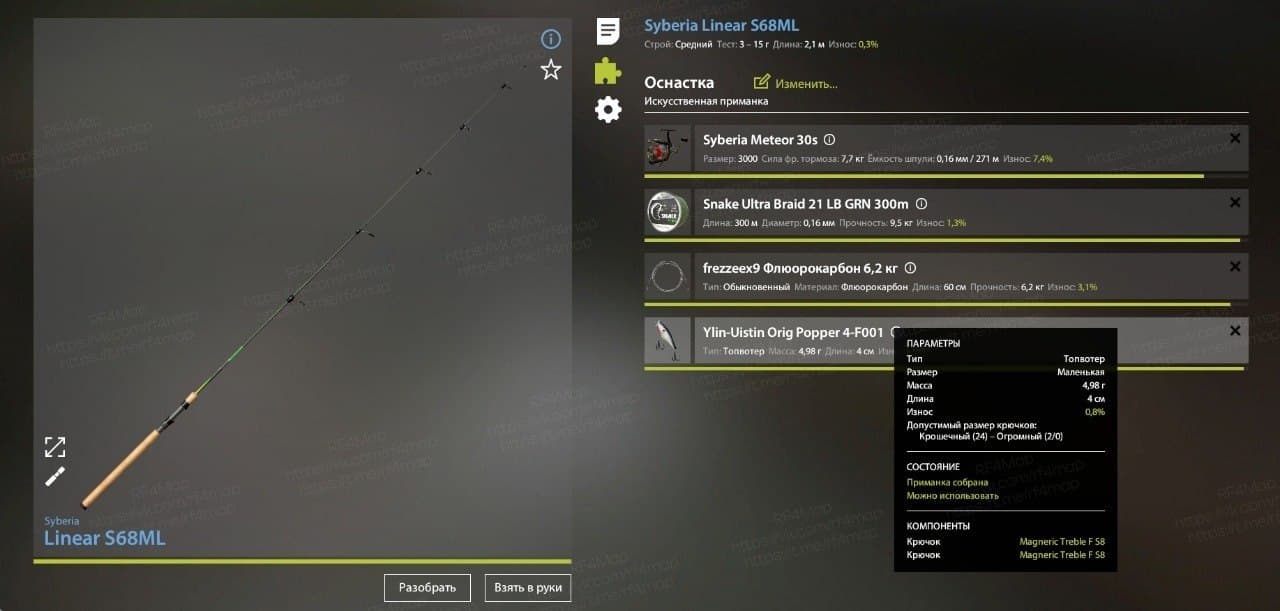Click the large Linear S68ML label under the rod
Screen dimensions: 1280x611
tap(105, 538)
